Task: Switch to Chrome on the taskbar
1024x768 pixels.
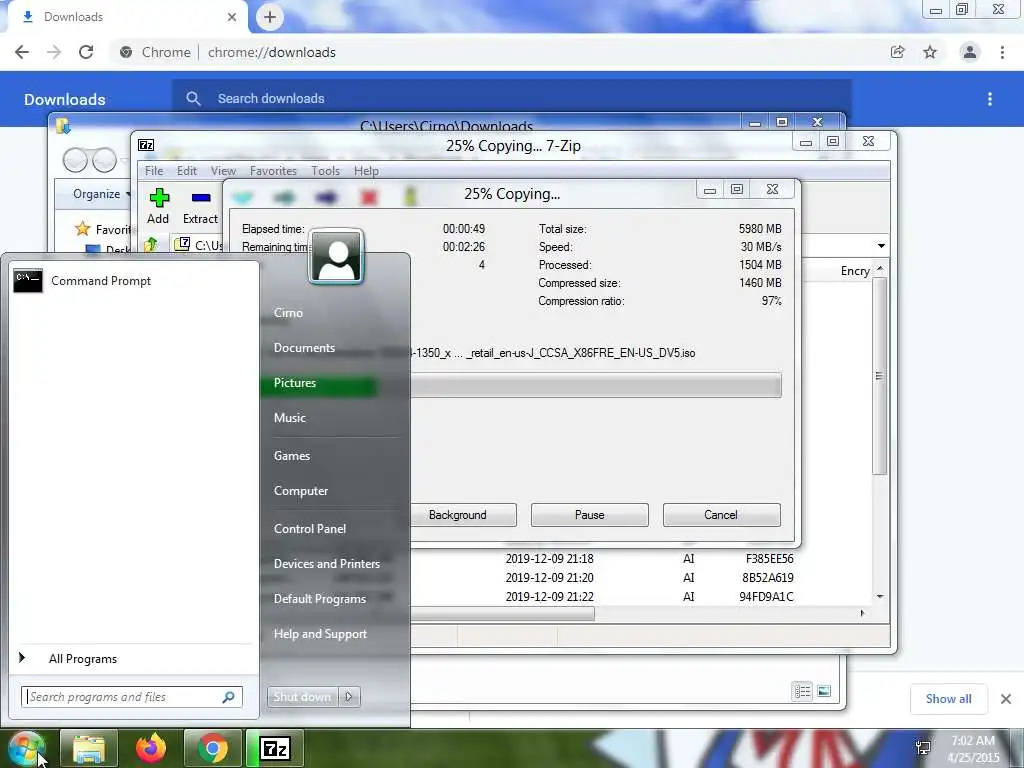Action: (x=212, y=748)
